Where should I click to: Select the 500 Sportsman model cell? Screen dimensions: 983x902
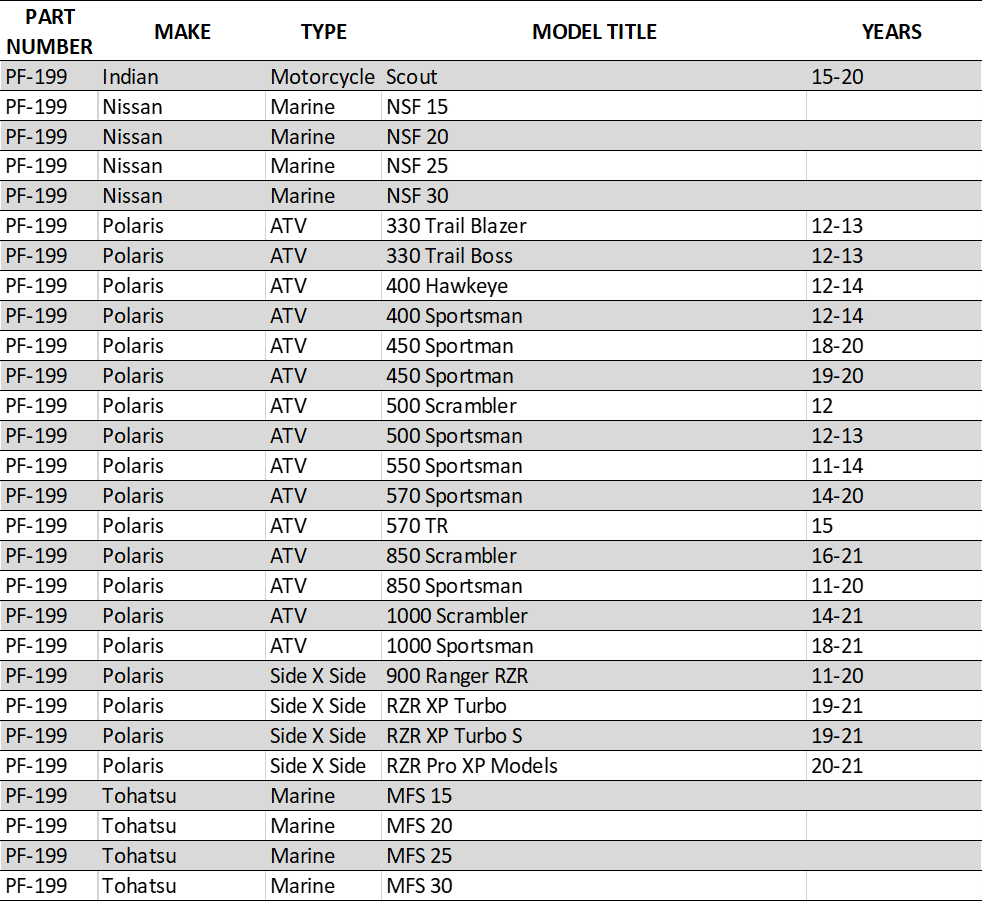click(594, 436)
